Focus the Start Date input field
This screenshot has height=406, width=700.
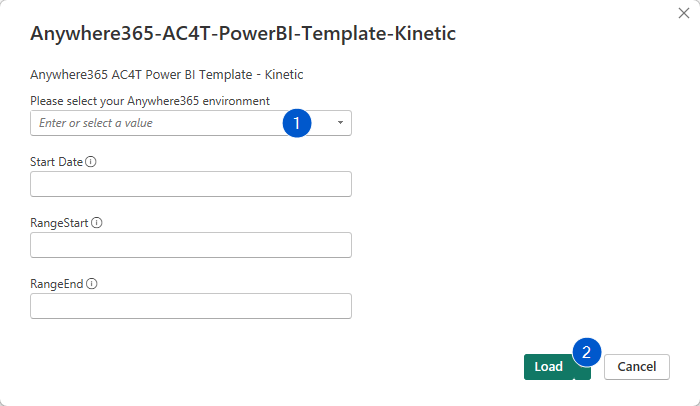click(x=191, y=184)
